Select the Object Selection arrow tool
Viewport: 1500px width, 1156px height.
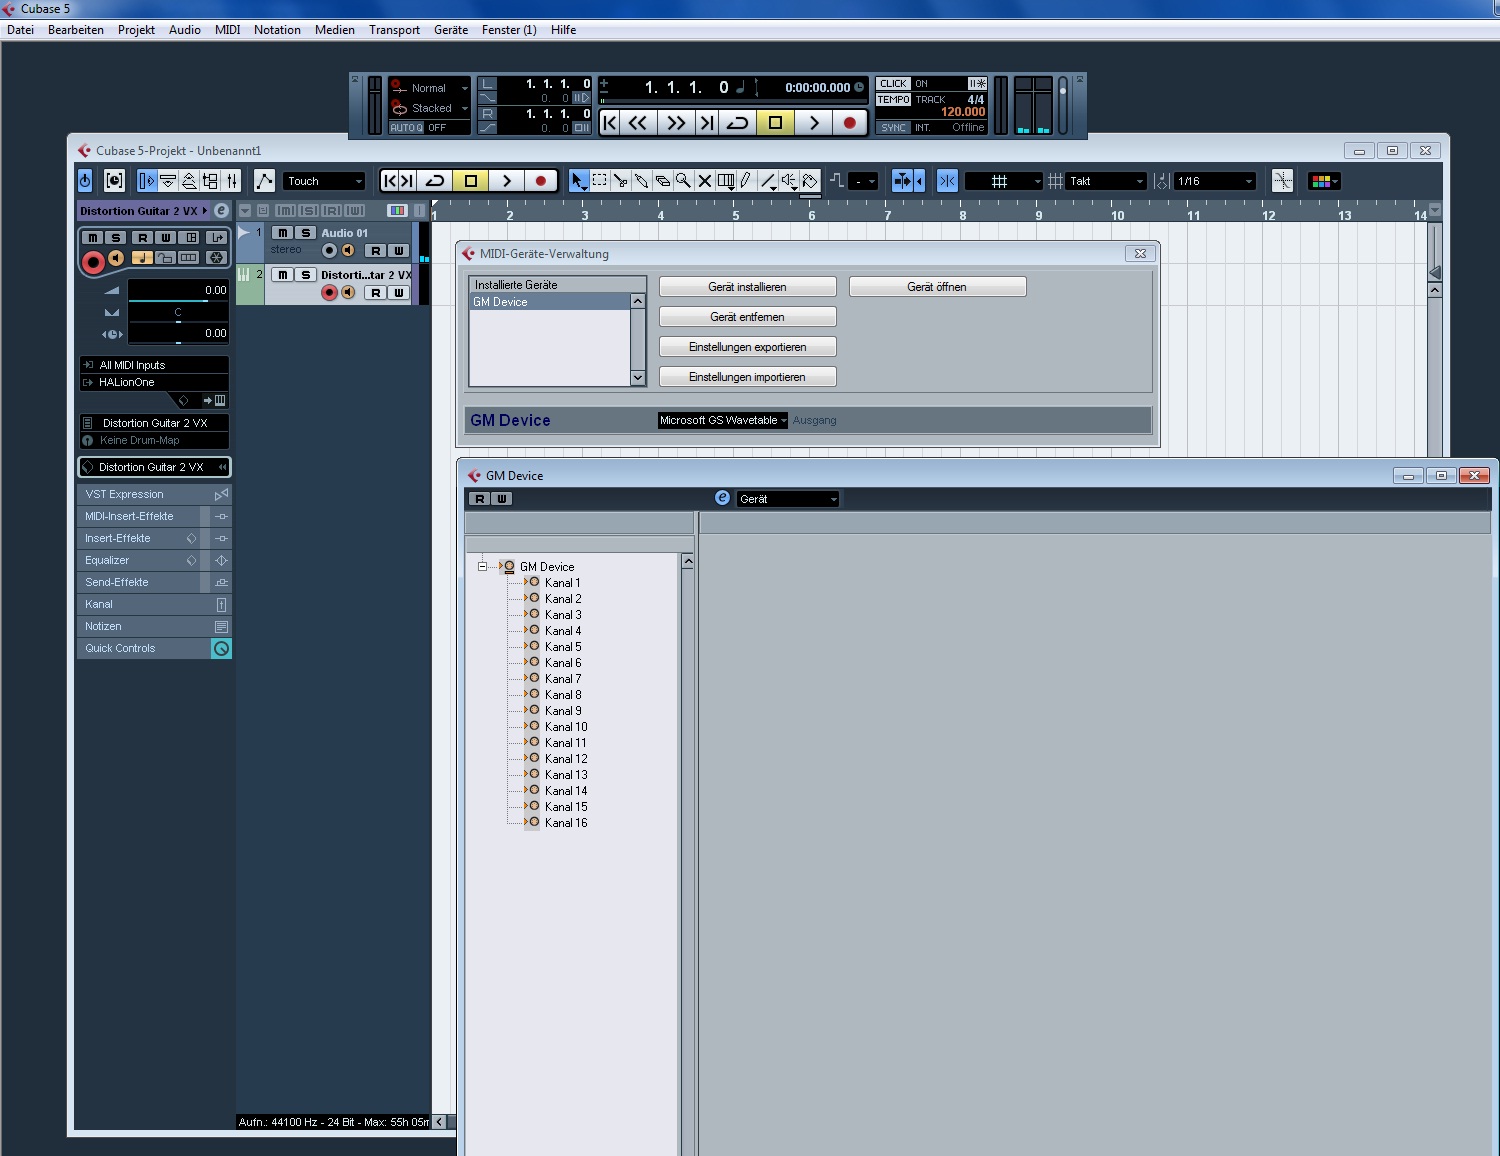click(x=578, y=181)
